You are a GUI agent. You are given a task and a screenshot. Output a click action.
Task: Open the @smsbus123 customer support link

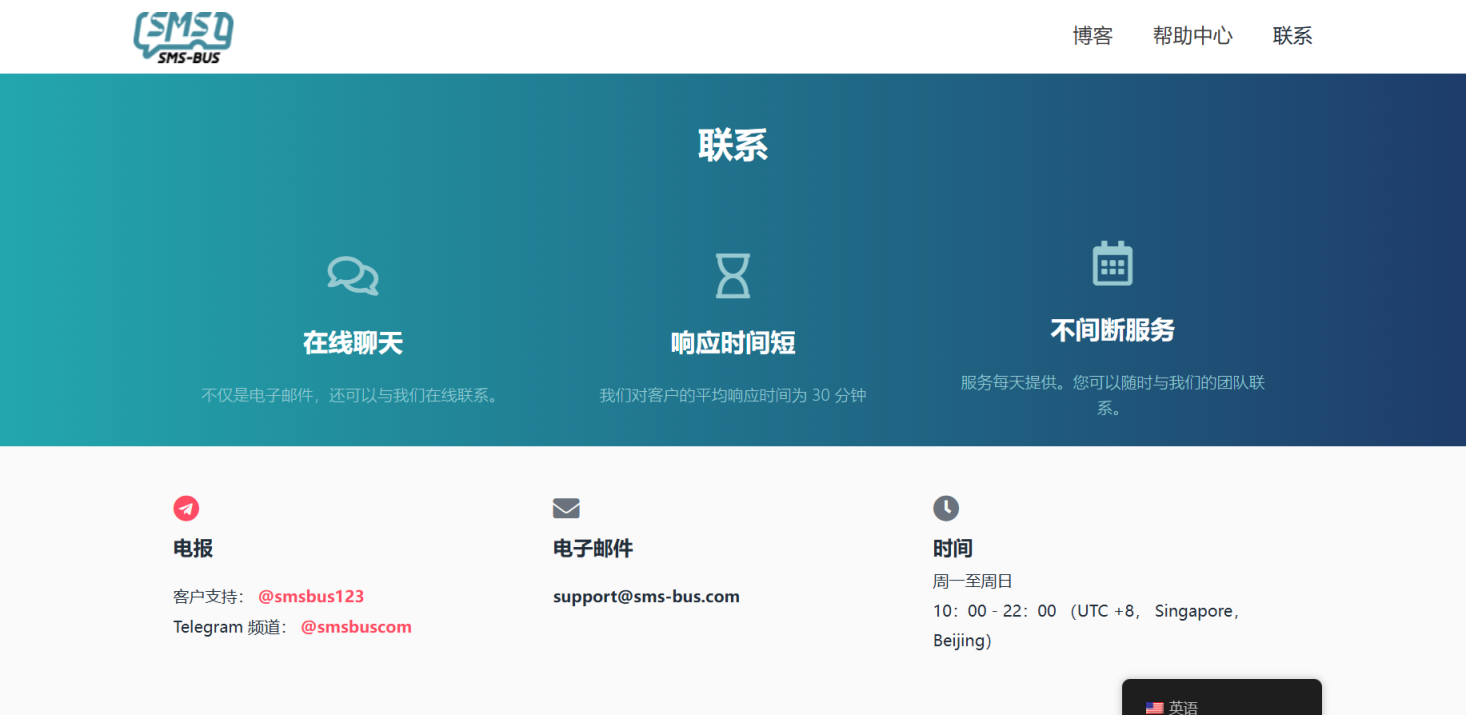click(311, 596)
